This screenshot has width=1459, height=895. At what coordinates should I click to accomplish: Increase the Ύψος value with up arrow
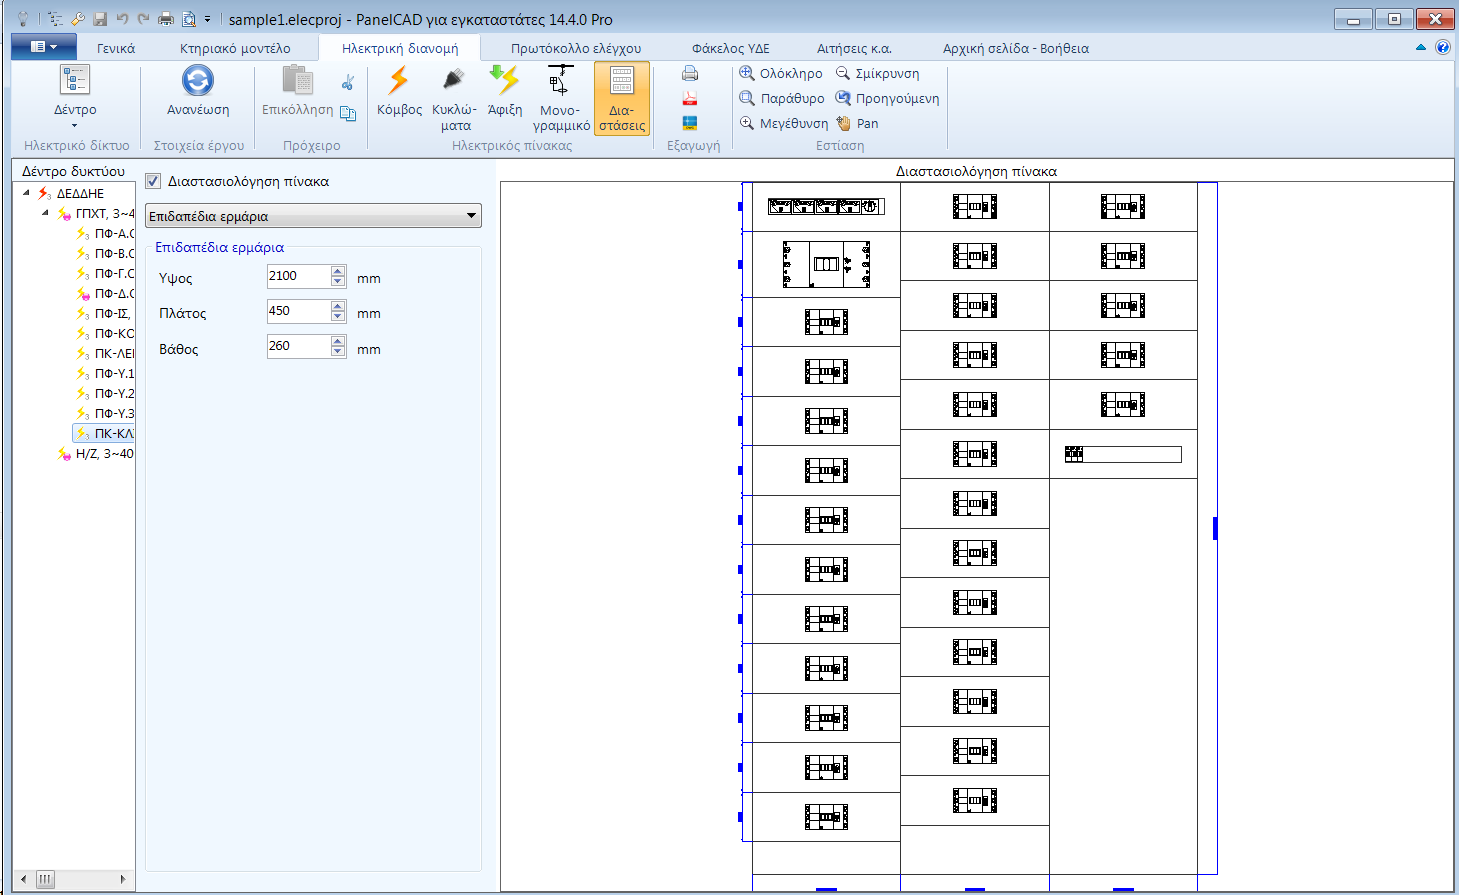[x=338, y=271]
